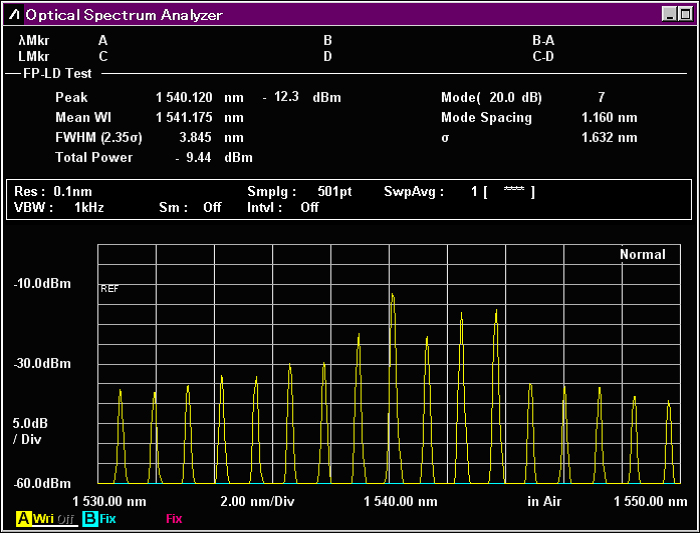Click the Mode( 20.0 dB) label
The image size is (700, 533).
pyautogui.click(x=491, y=97)
